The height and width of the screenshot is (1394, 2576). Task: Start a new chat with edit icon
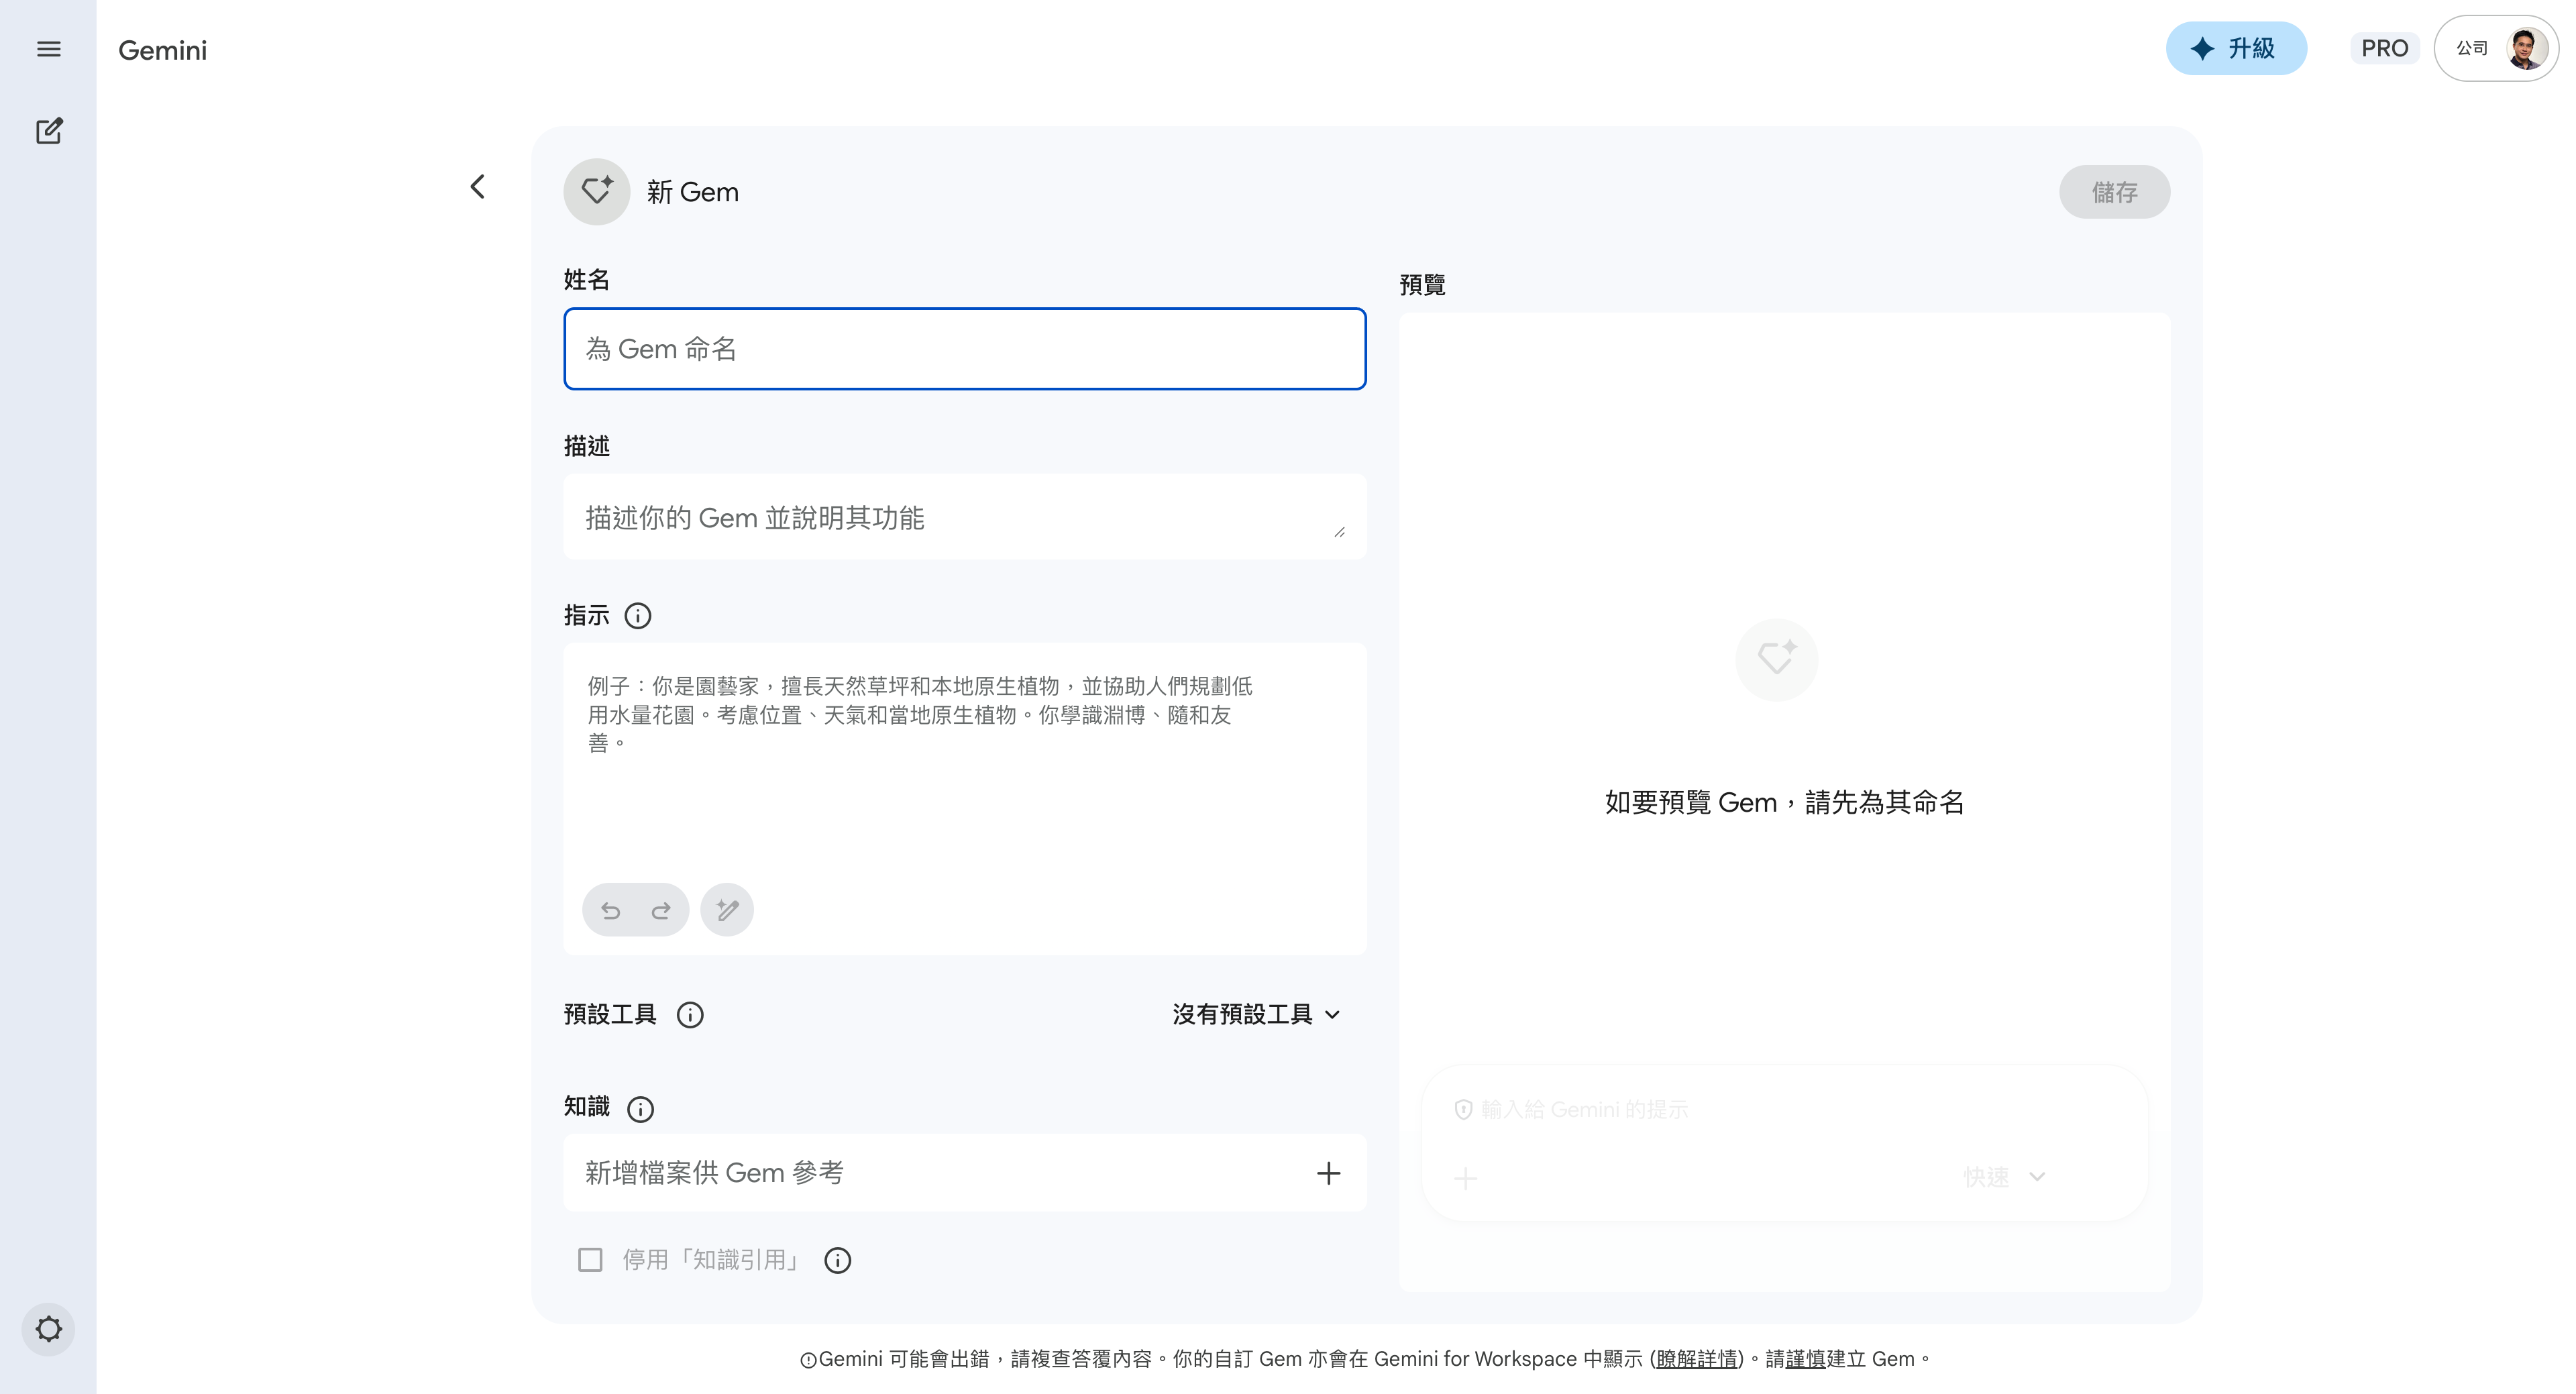coord(48,131)
